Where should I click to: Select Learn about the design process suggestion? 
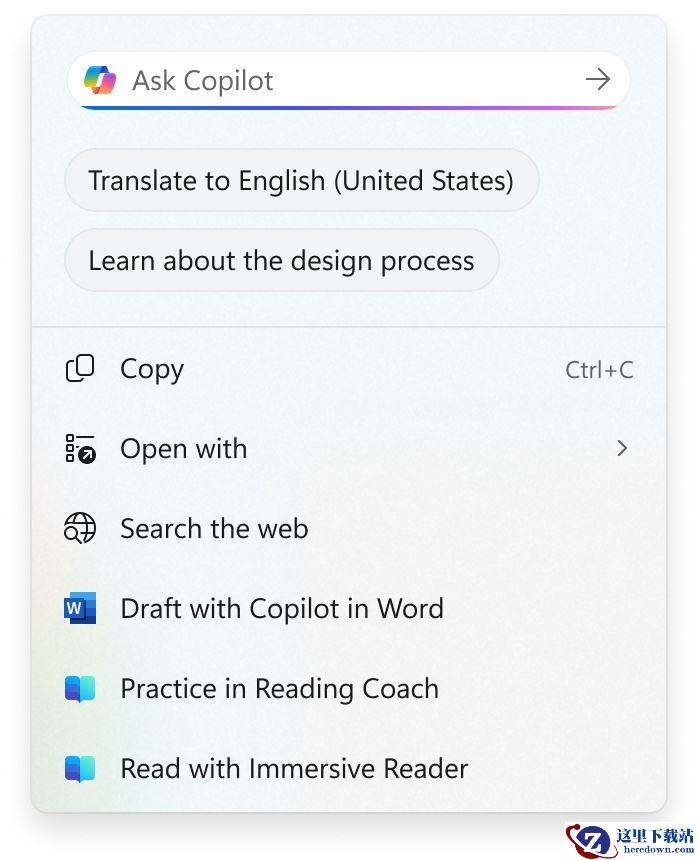click(281, 261)
